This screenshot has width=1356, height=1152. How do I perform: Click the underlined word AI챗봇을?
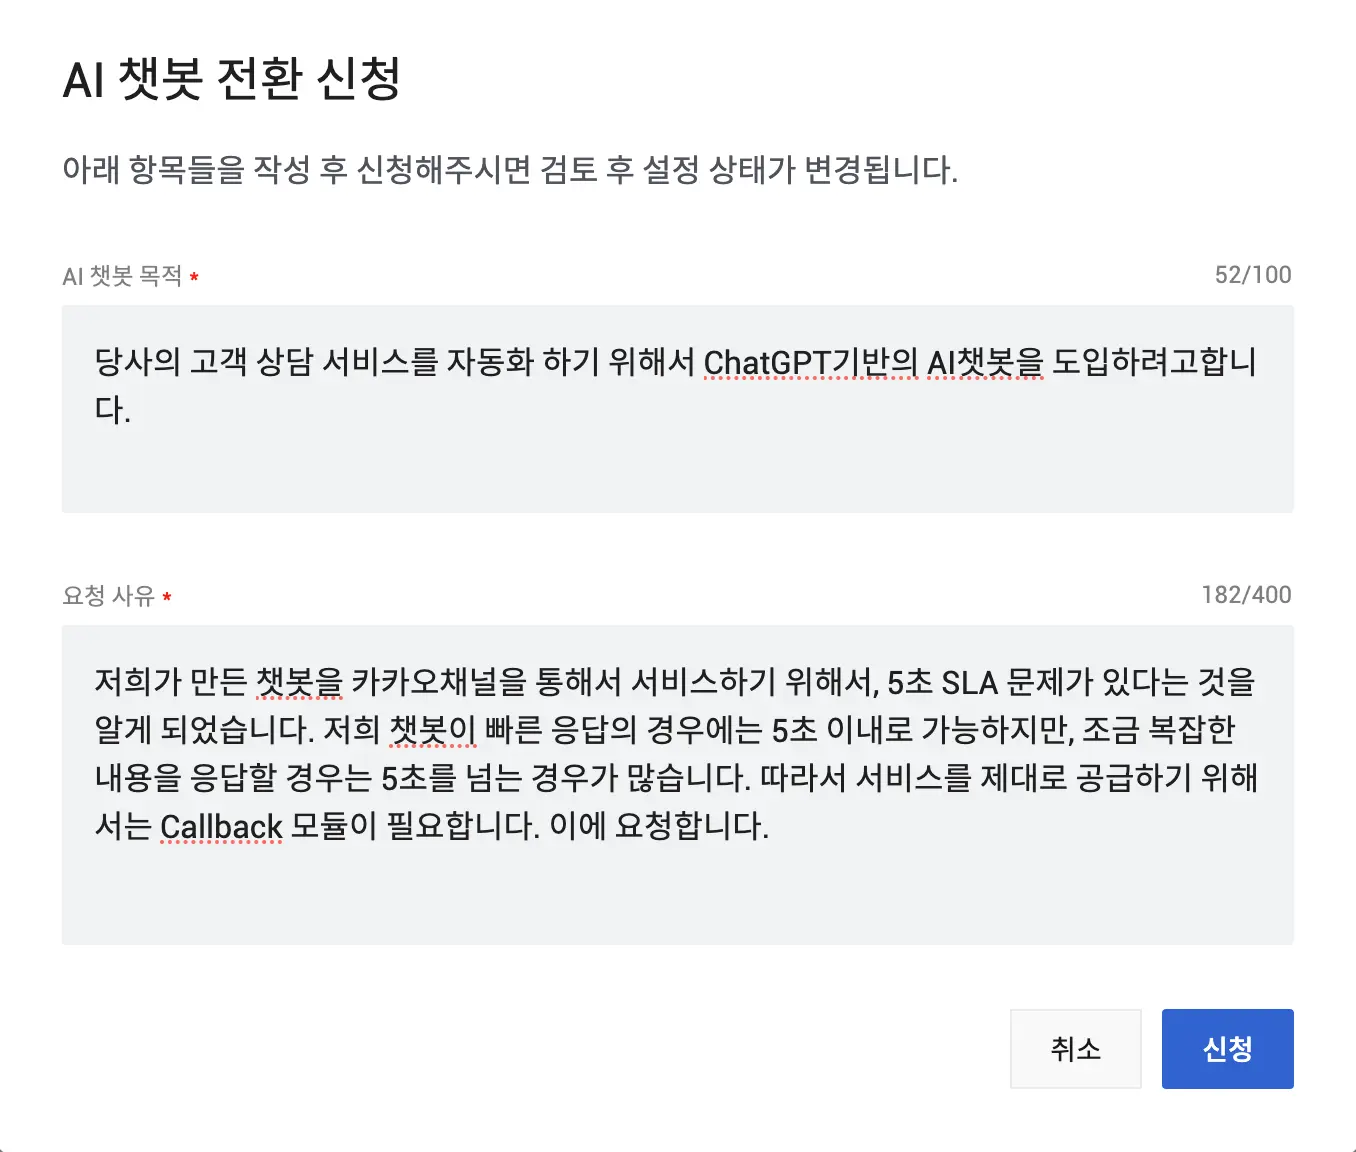(x=985, y=361)
